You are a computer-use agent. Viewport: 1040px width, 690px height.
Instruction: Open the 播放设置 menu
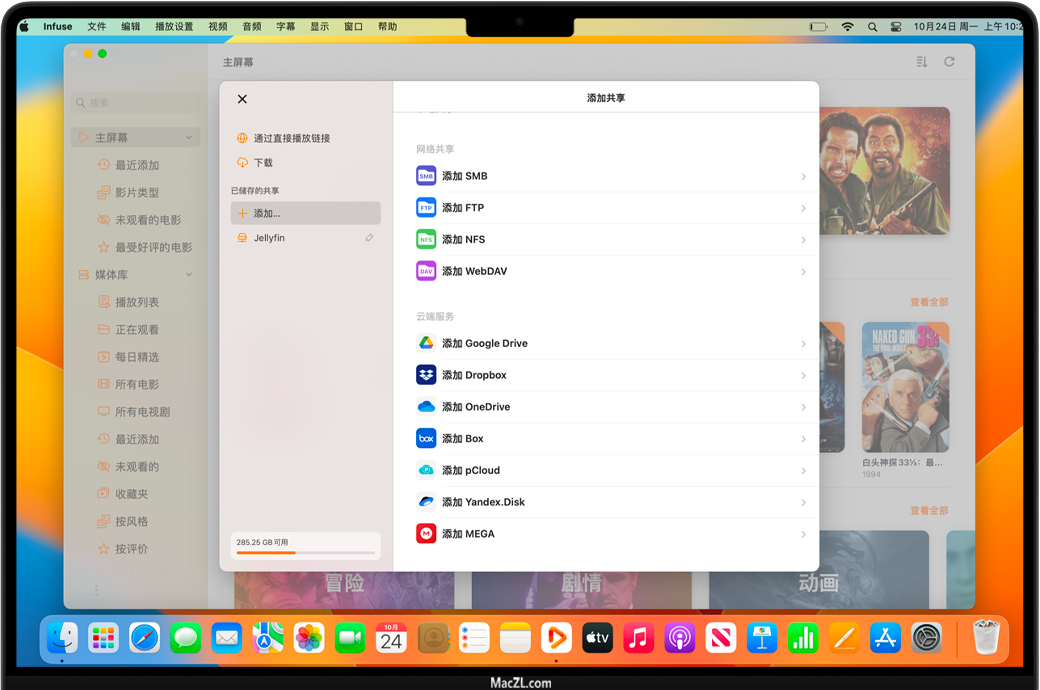(174, 27)
